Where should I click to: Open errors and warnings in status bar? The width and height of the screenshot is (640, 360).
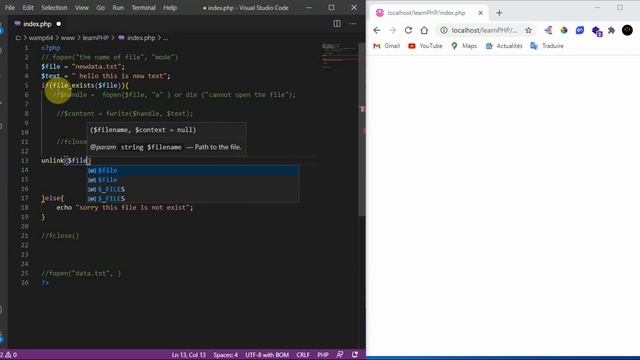click(x=9, y=355)
